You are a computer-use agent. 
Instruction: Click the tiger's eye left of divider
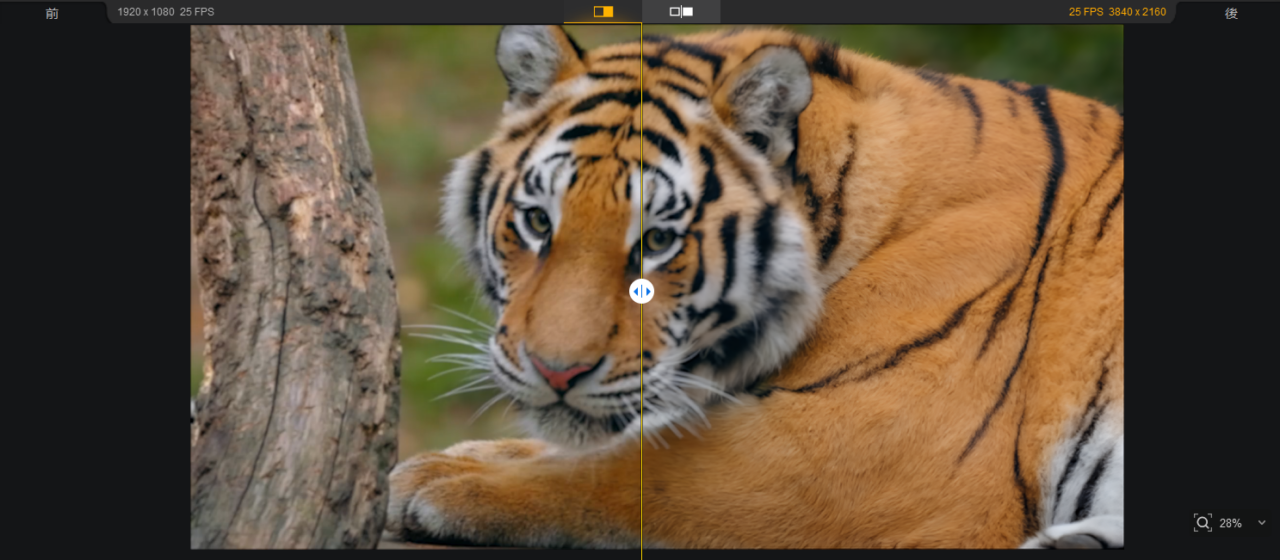(x=538, y=221)
